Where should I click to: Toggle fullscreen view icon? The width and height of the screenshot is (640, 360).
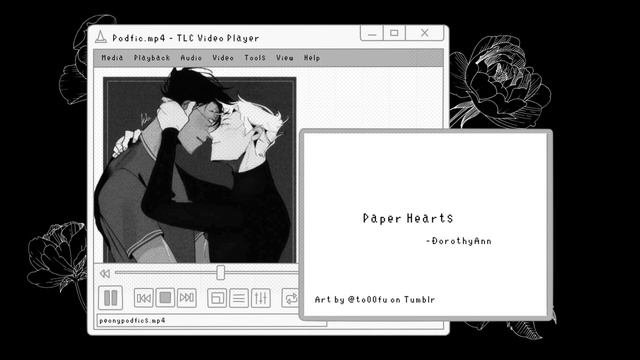tap(217, 298)
